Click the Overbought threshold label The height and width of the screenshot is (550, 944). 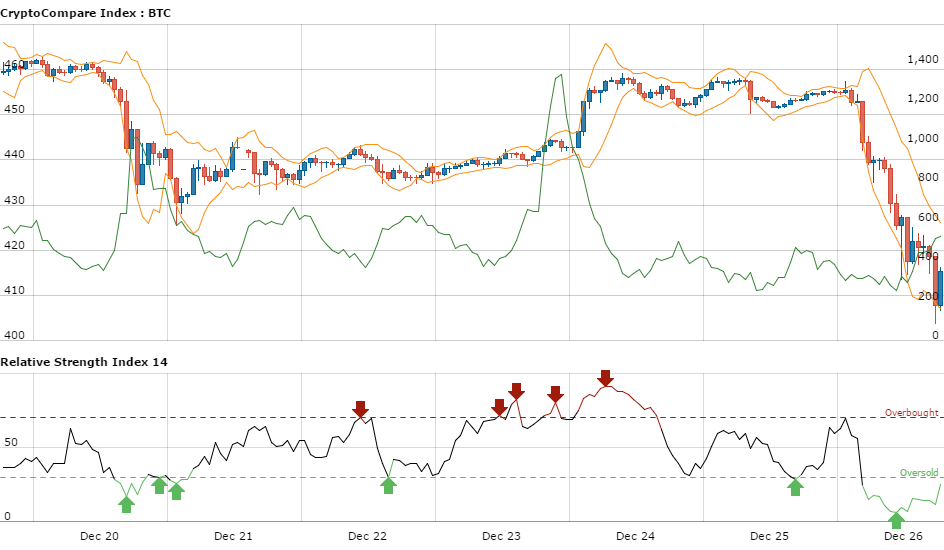911,412
